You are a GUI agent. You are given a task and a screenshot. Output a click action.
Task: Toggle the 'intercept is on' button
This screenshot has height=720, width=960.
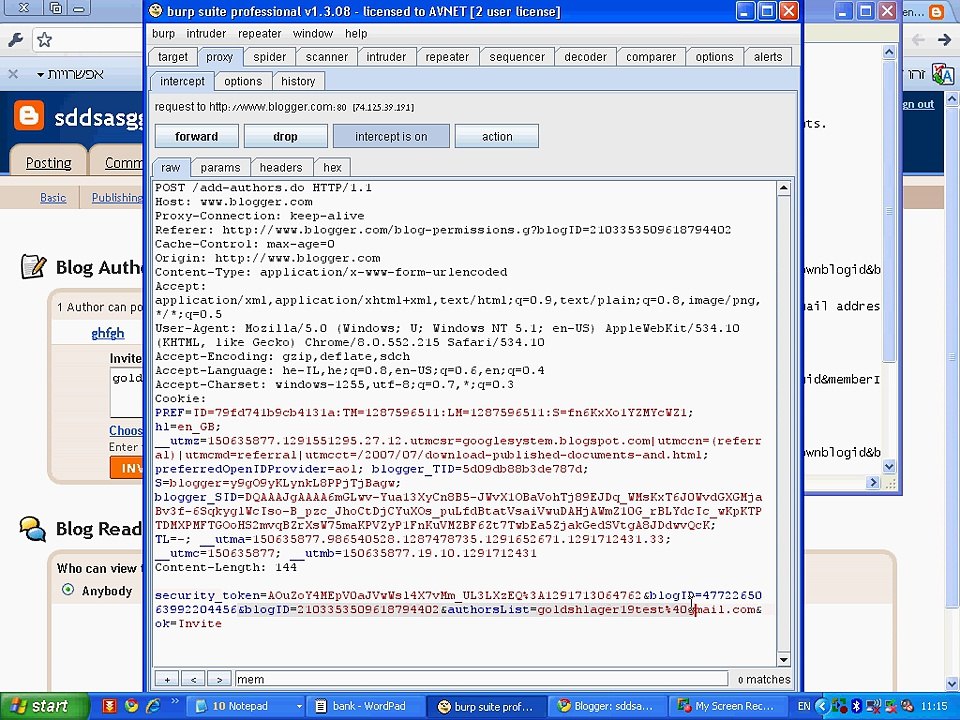pos(391,137)
